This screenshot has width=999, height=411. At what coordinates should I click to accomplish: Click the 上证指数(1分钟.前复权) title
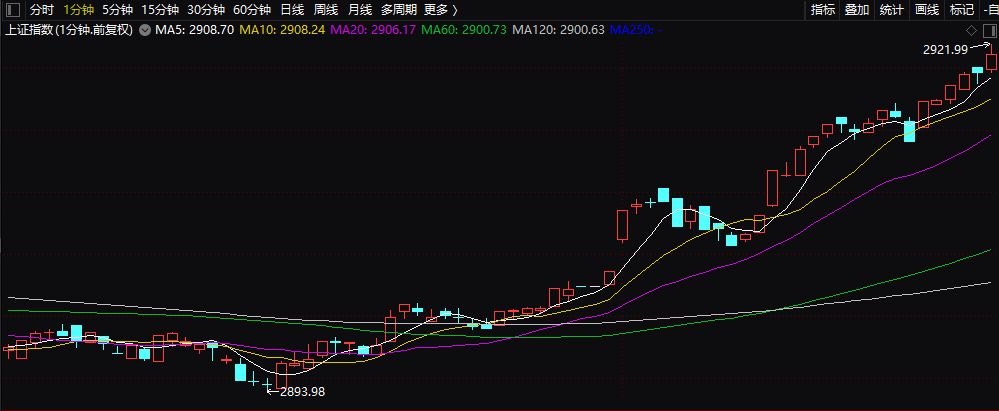tap(69, 29)
